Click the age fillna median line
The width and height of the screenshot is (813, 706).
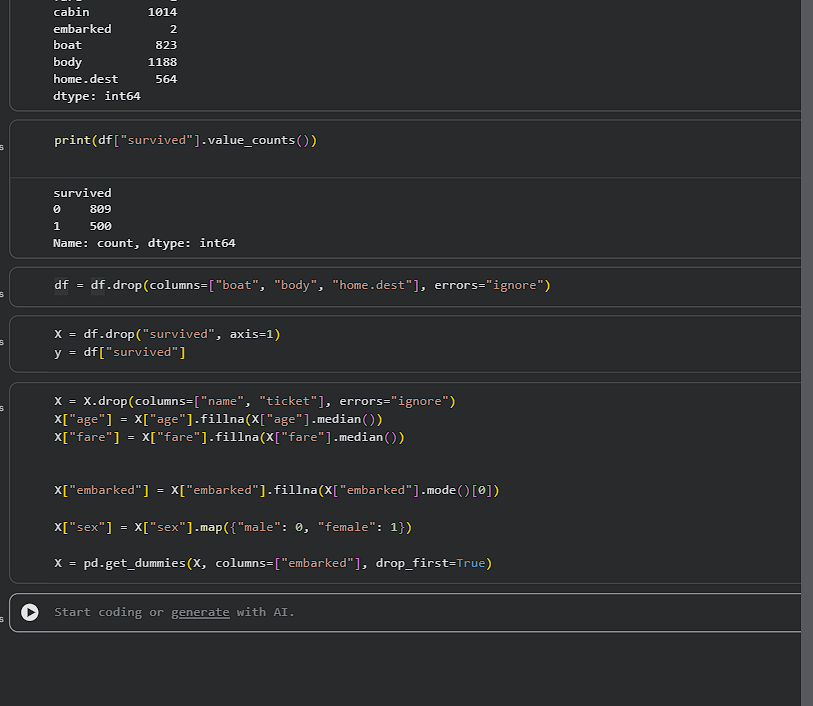[x=218, y=419]
